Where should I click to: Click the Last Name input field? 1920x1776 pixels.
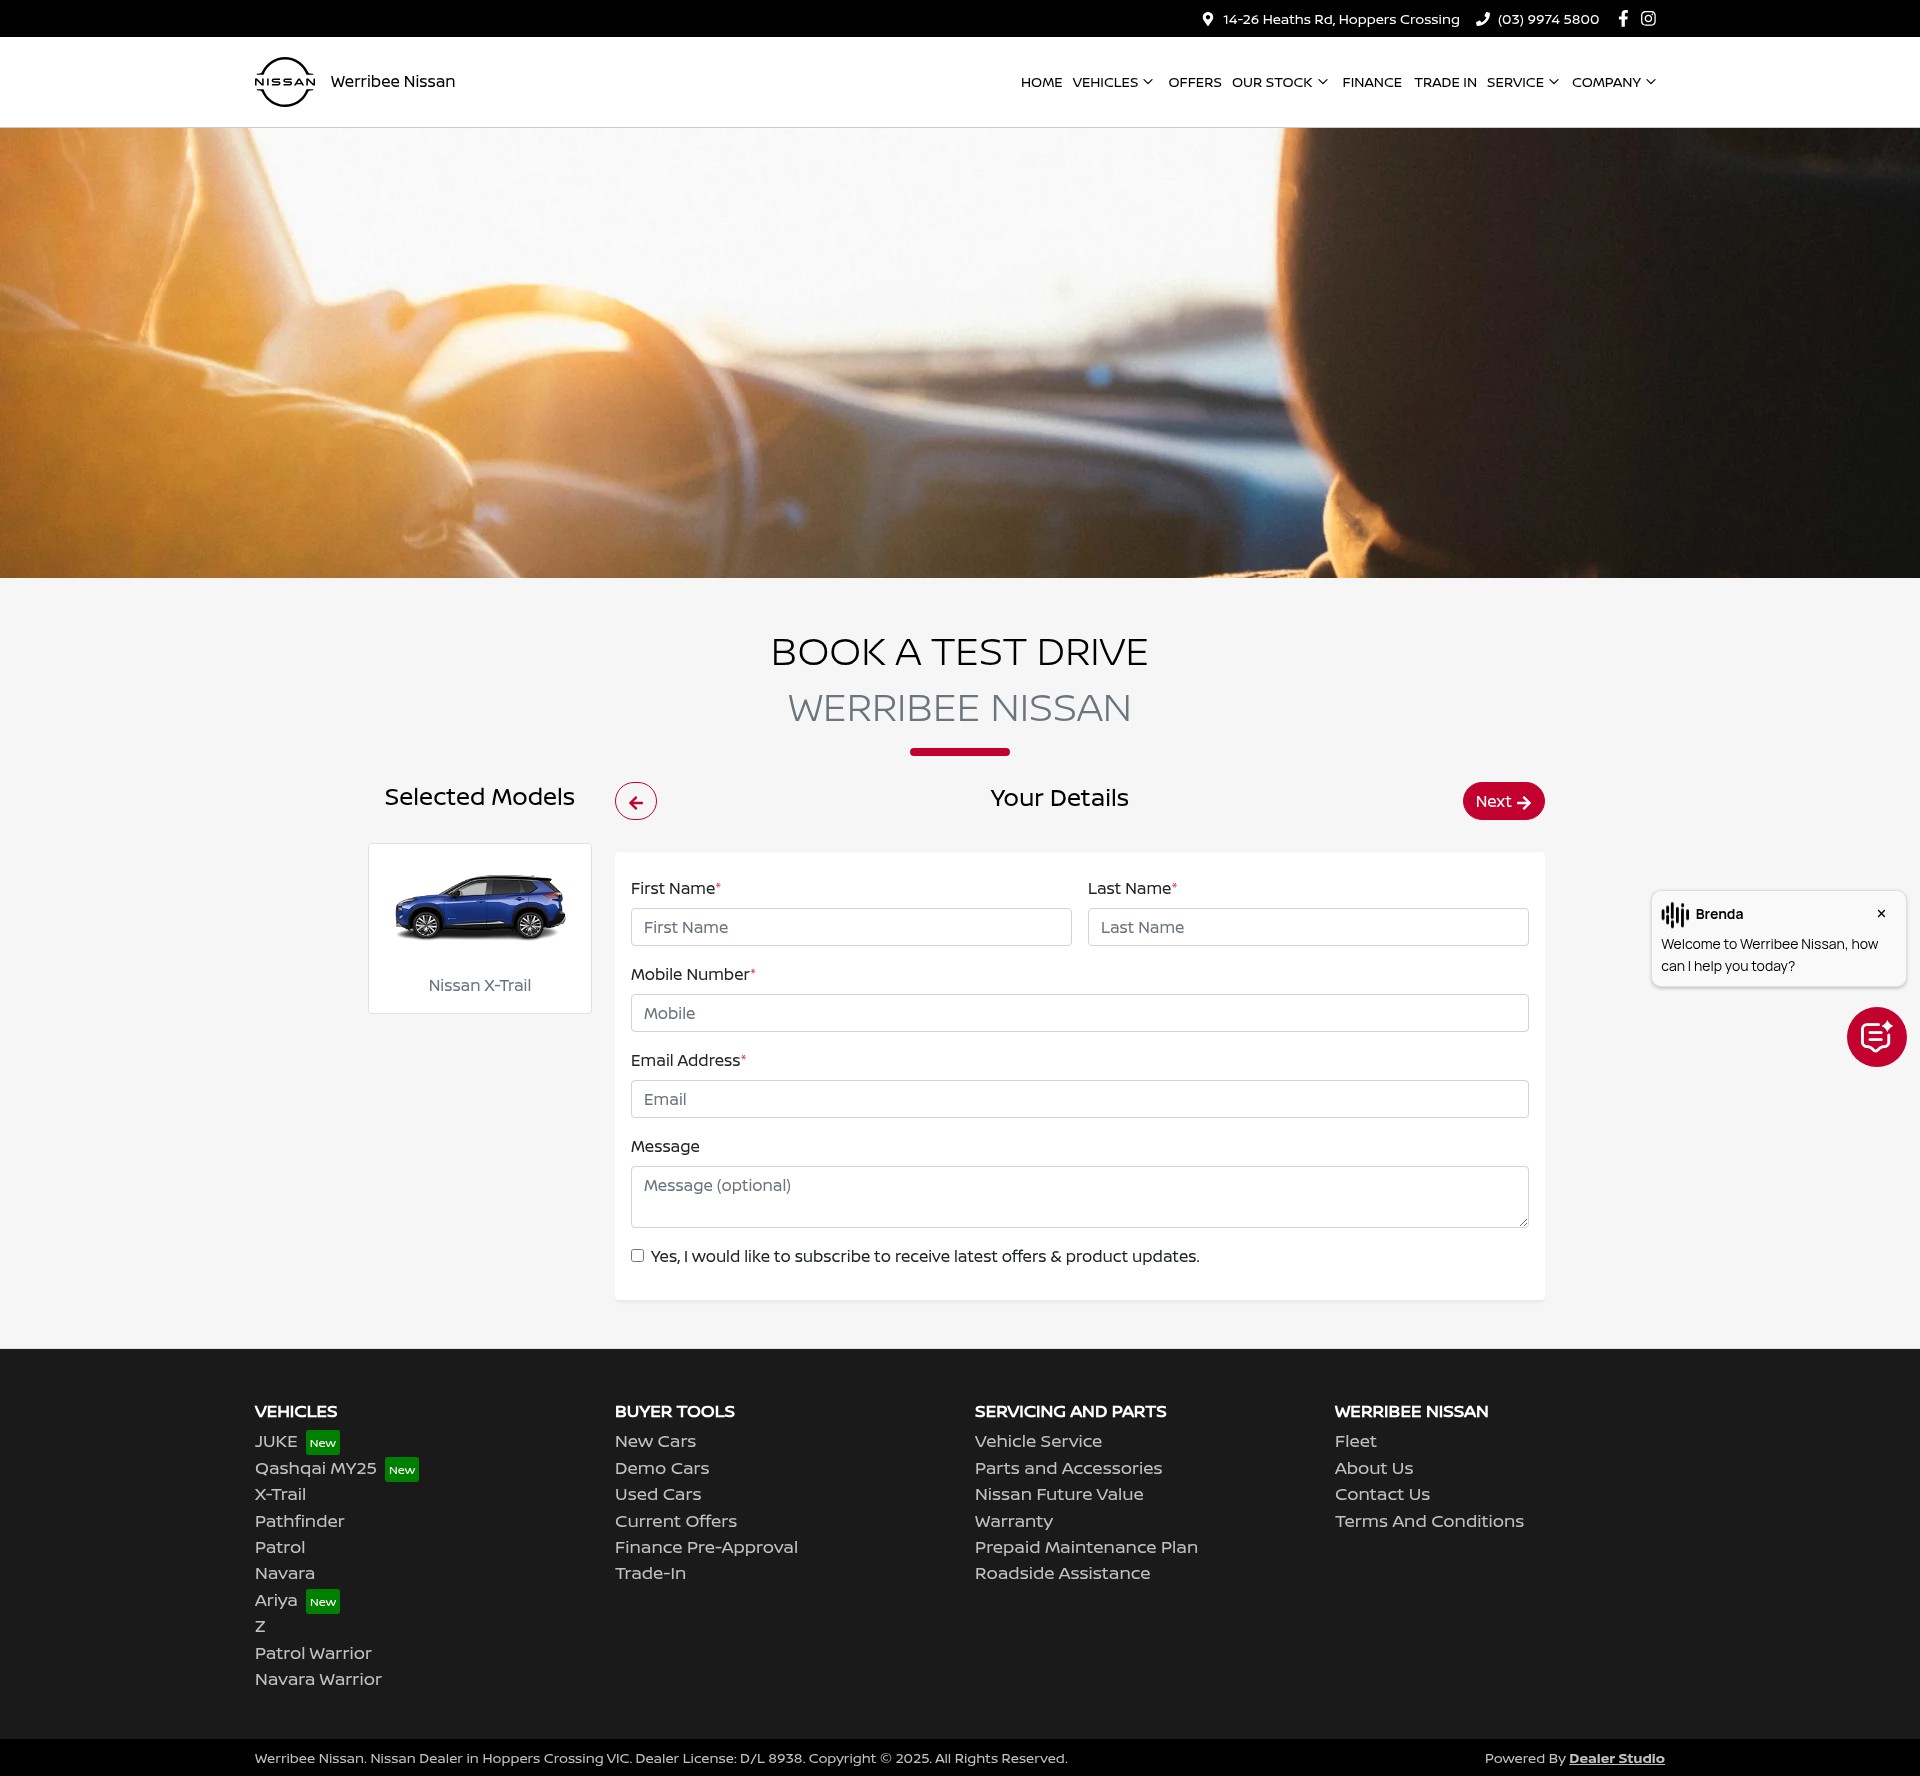1308,927
